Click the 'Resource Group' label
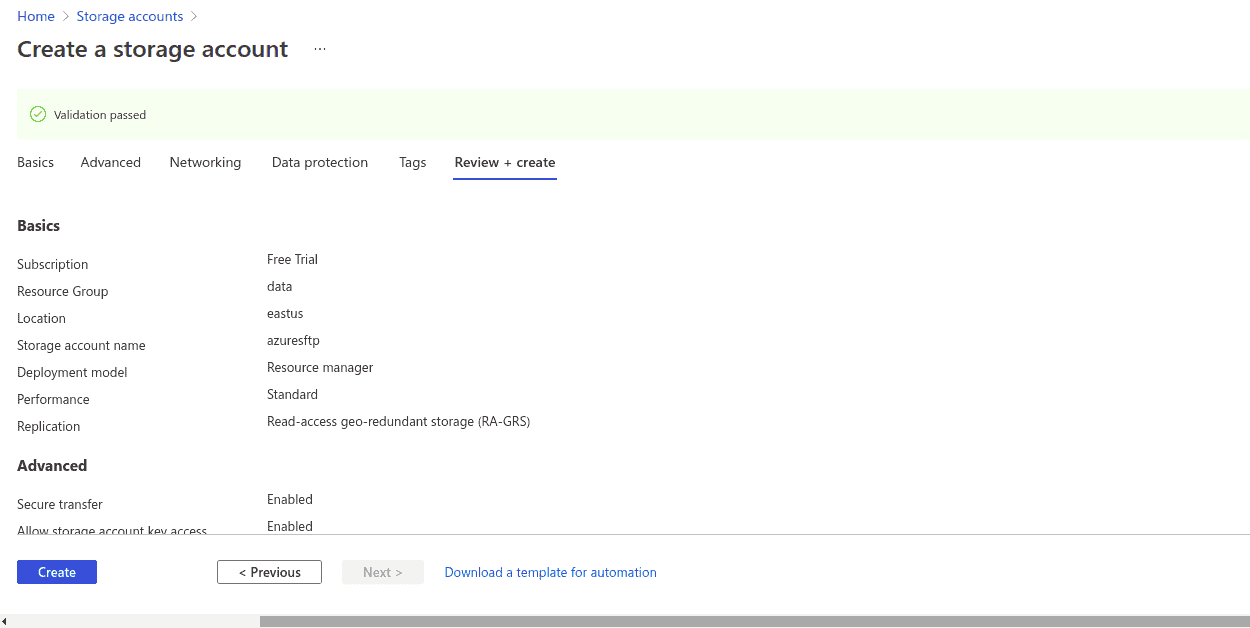1250x628 pixels. pos(63,291)
